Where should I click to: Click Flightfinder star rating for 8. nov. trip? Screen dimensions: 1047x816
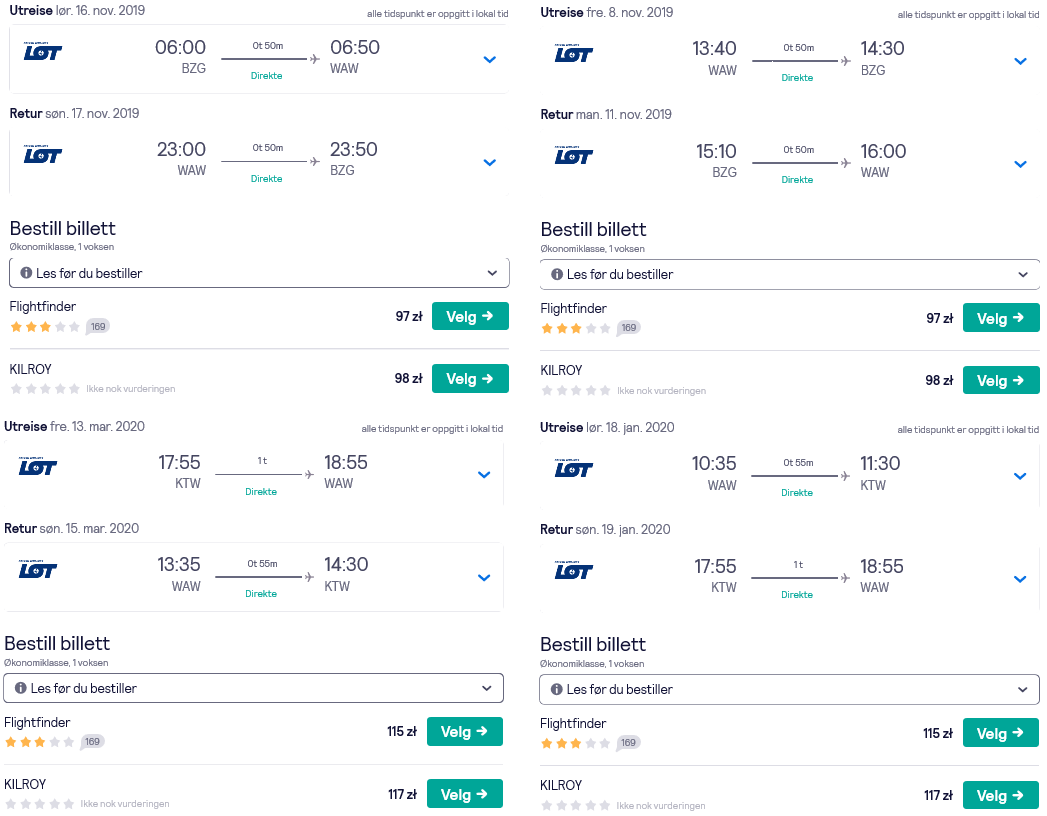tap(575, 328)
